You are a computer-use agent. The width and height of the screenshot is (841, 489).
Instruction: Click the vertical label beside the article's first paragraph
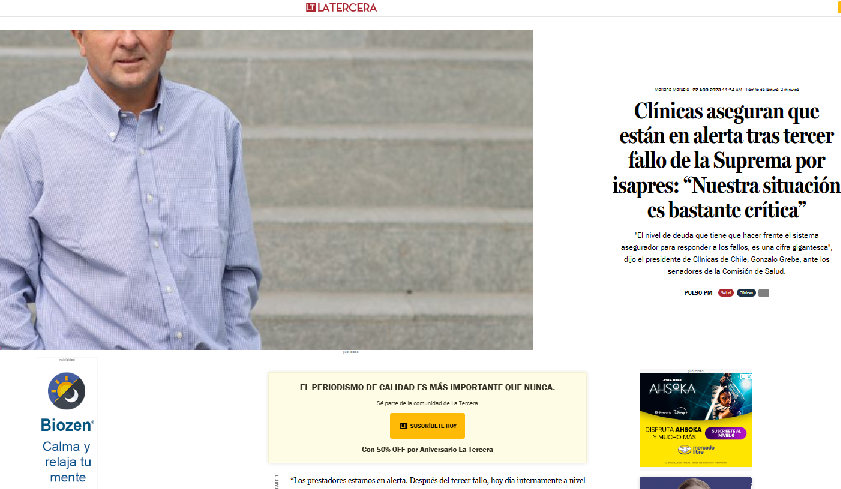click(277, 481)
